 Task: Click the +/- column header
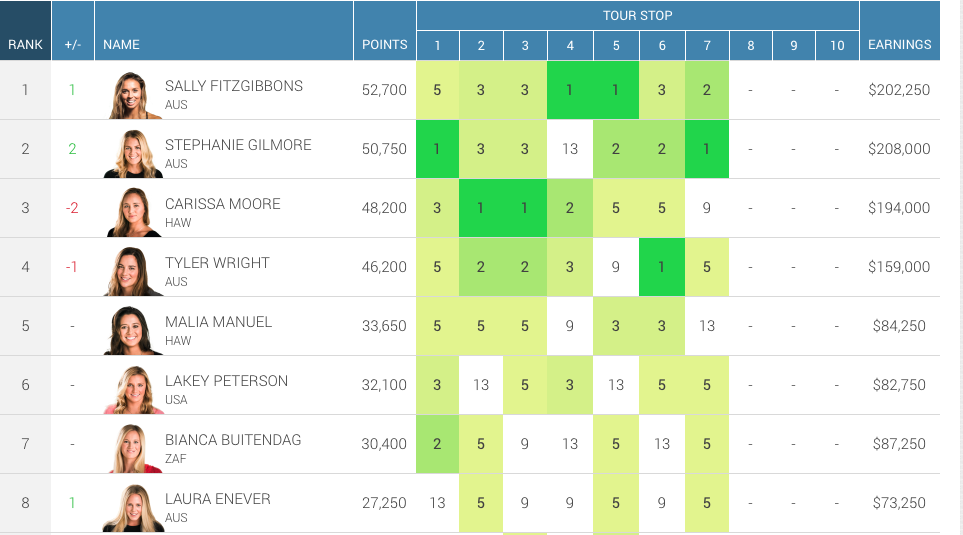tap(73, 44)
